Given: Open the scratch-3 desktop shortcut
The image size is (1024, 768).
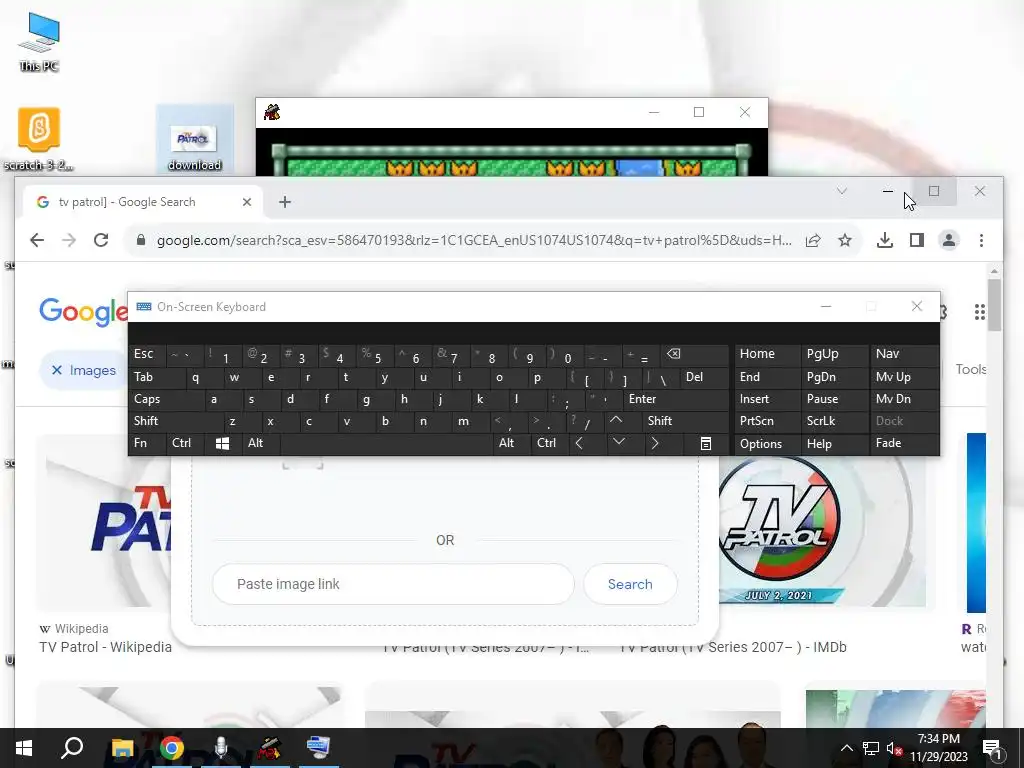Looking at the screenshot, I should click(39, 138).
